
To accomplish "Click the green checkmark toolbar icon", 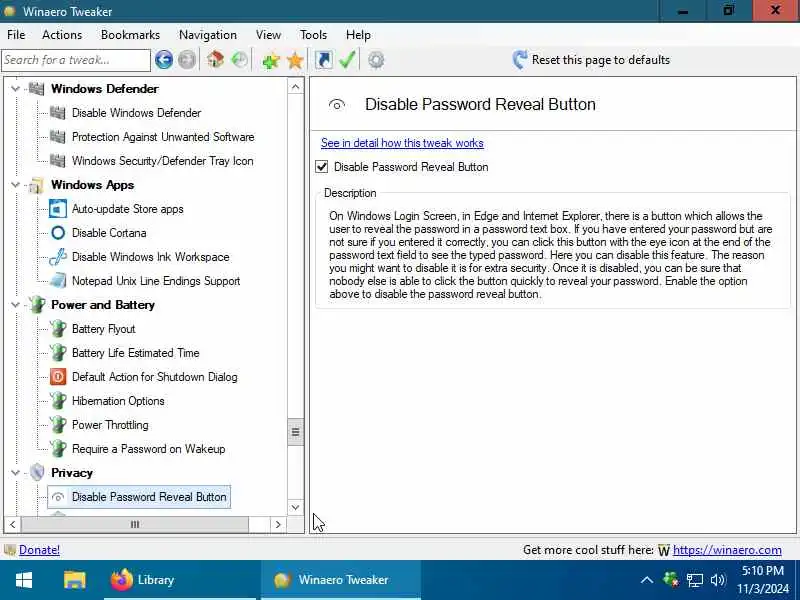I will [x=347, y=60].
